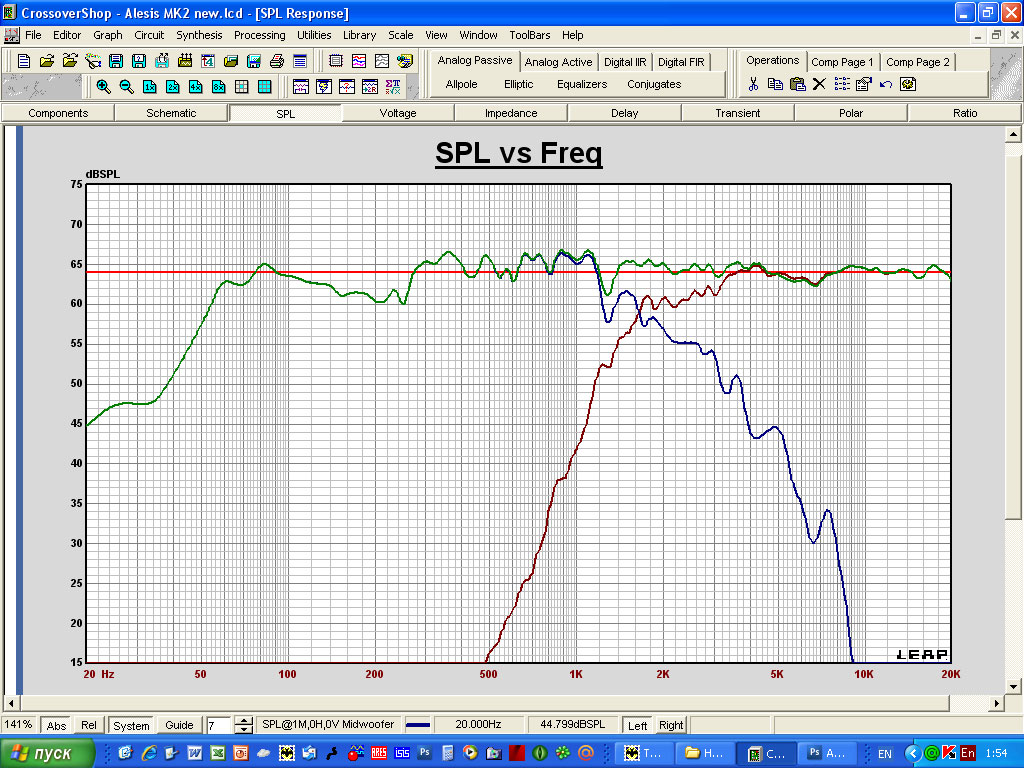Open the Graph menu
1024x768 pixels.
click(108, 35)
